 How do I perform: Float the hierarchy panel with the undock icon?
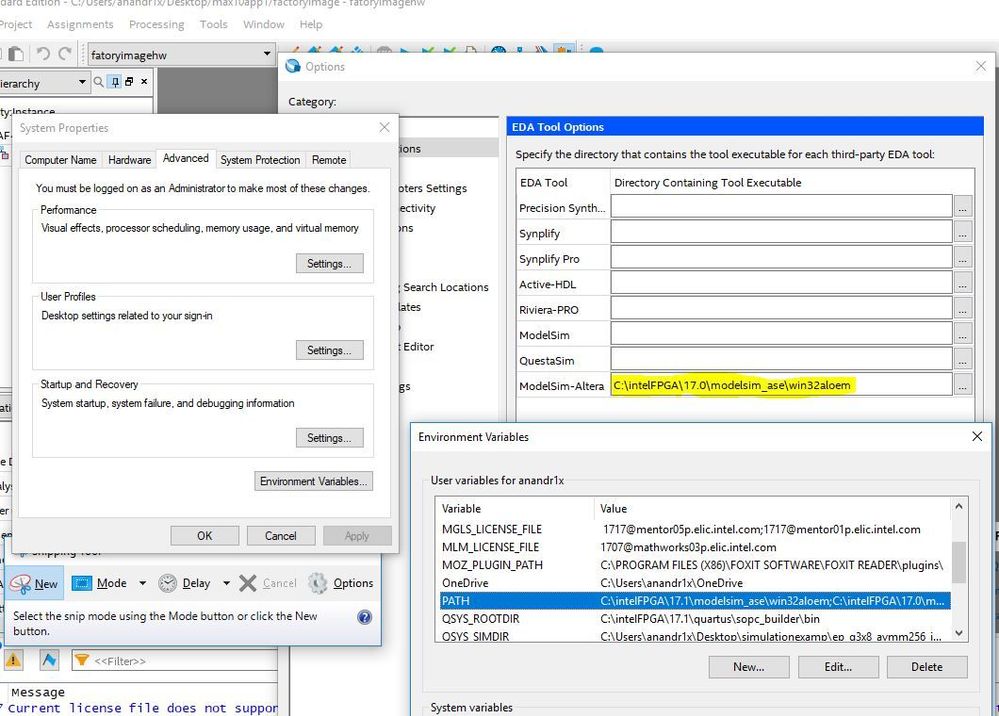click(130, 83)
